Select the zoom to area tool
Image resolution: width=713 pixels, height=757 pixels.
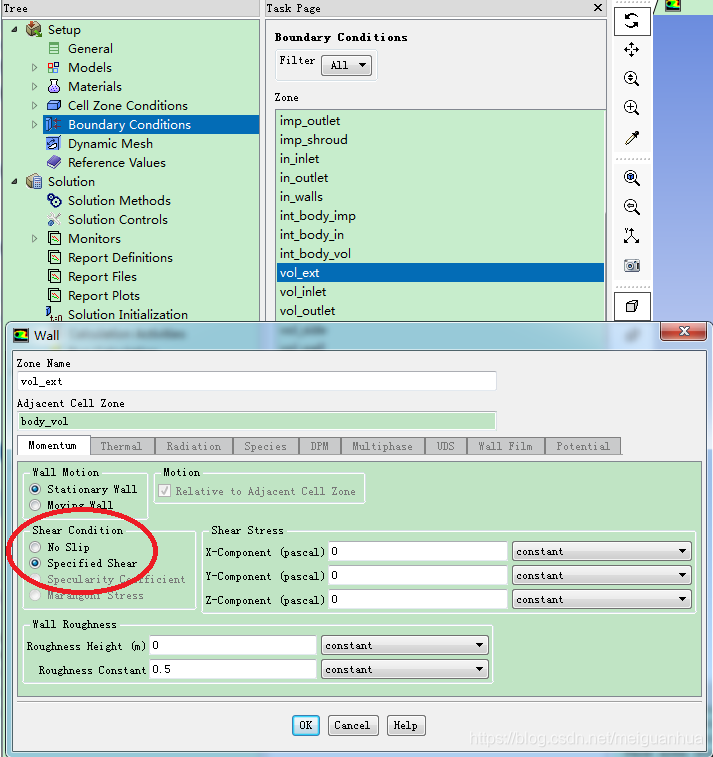pos(631,107)
